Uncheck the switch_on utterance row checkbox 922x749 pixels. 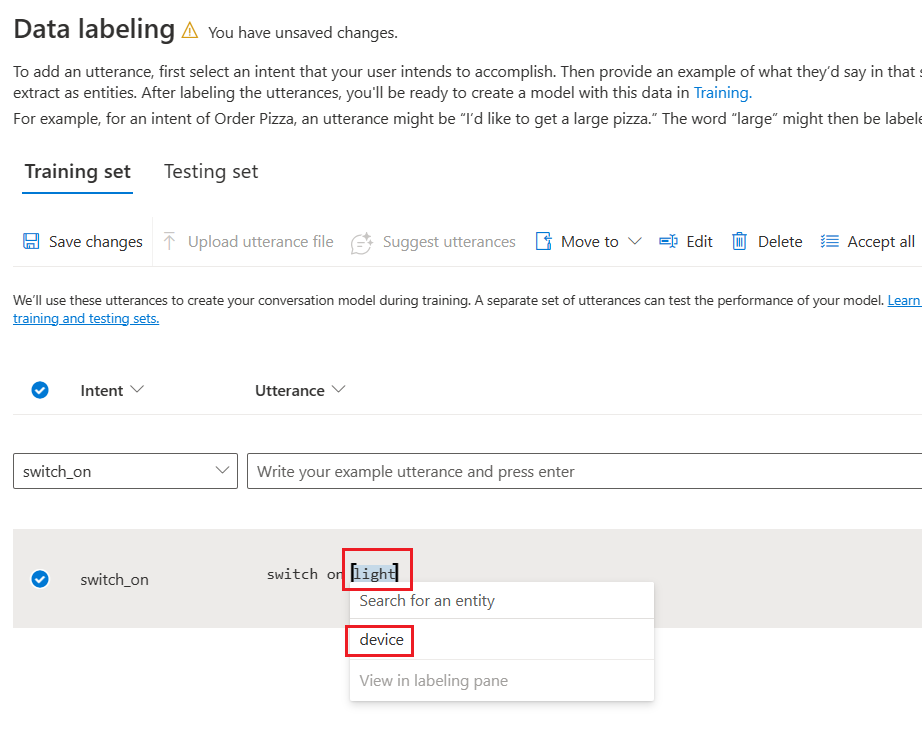(40, 579)
